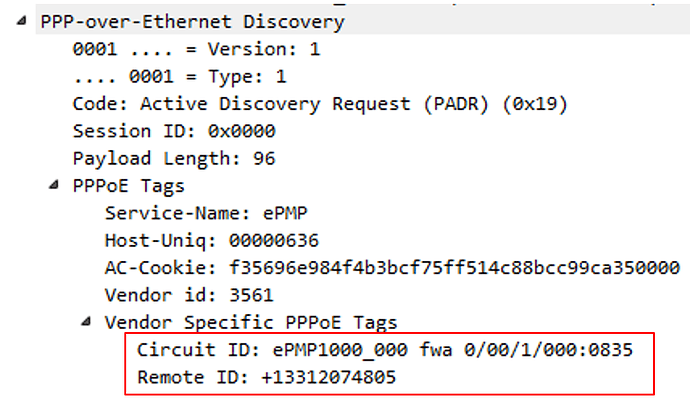690x405 pixels.
Task: Select the Type: 1 field line
Action: point(180,77)
